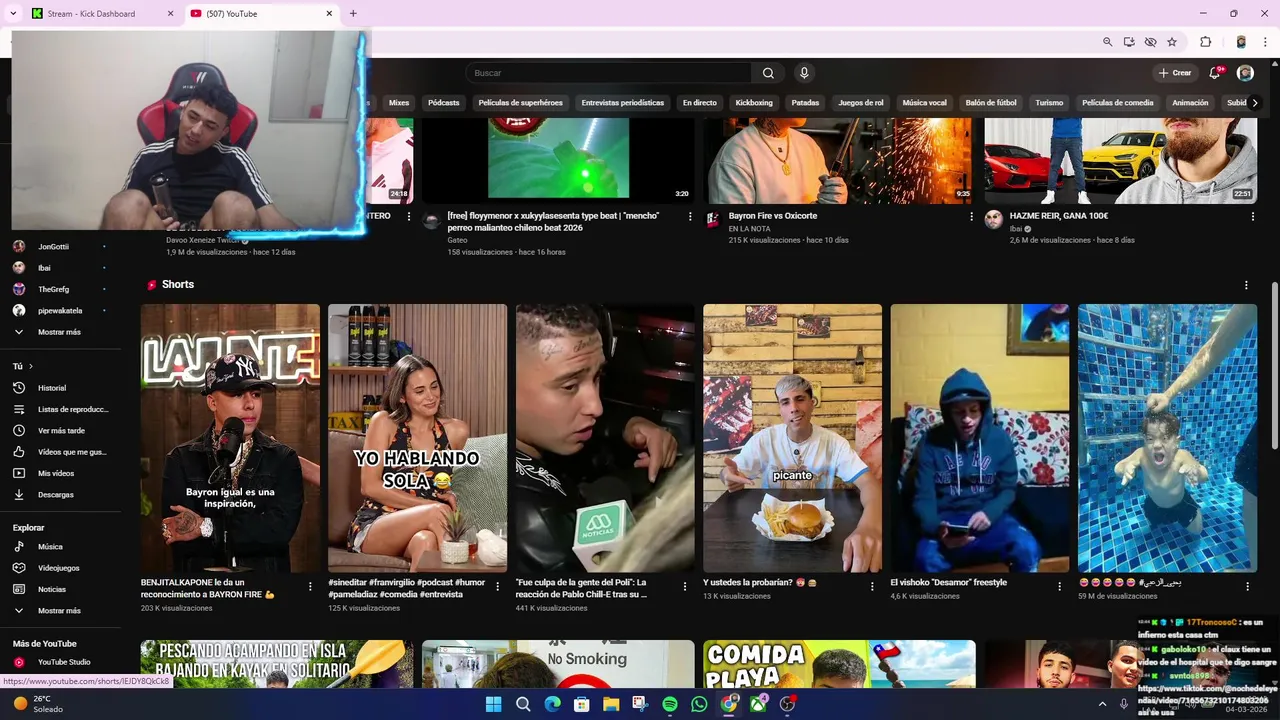Viewport: 1280px width, 720px height.
Task: Open Ver más tarde list
Action: point(60,431)
